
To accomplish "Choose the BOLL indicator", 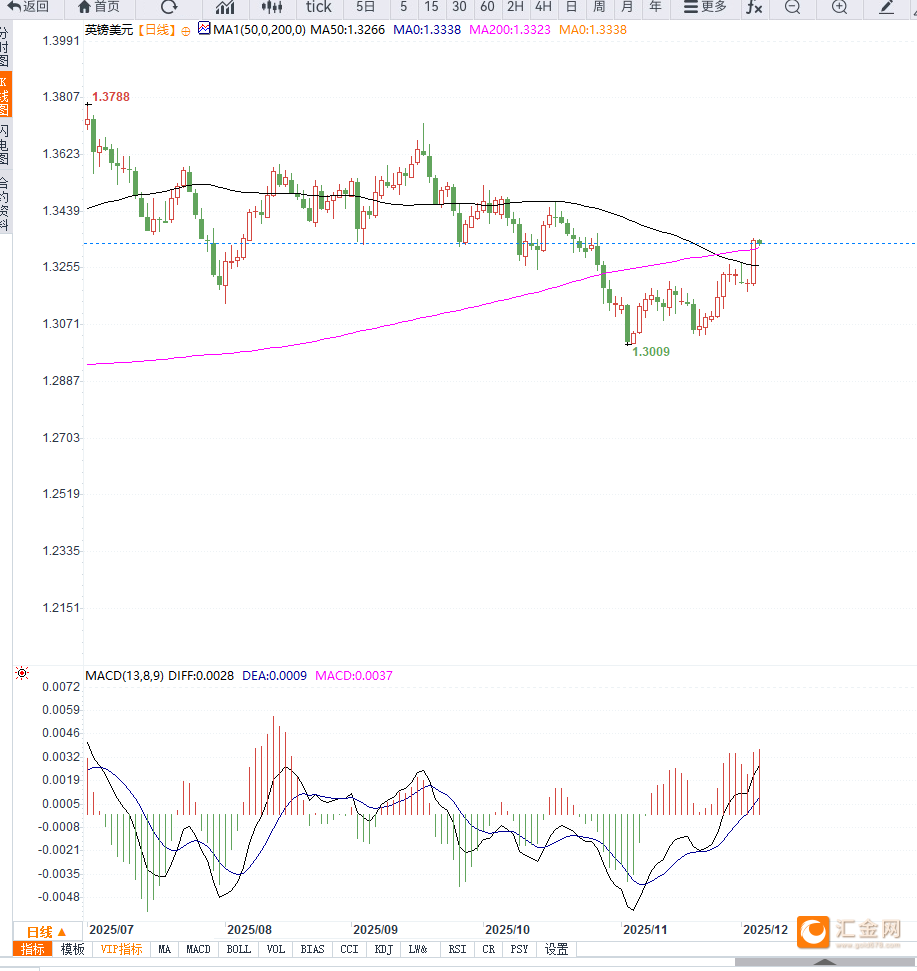I will pyautogui.click(x=238, y=949).
